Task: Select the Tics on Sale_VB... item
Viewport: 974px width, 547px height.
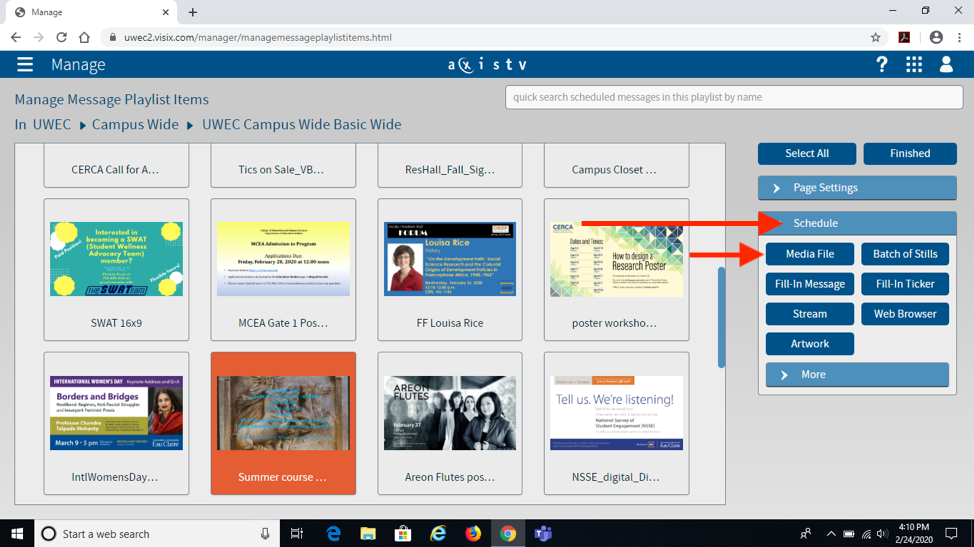Action: 283,166
